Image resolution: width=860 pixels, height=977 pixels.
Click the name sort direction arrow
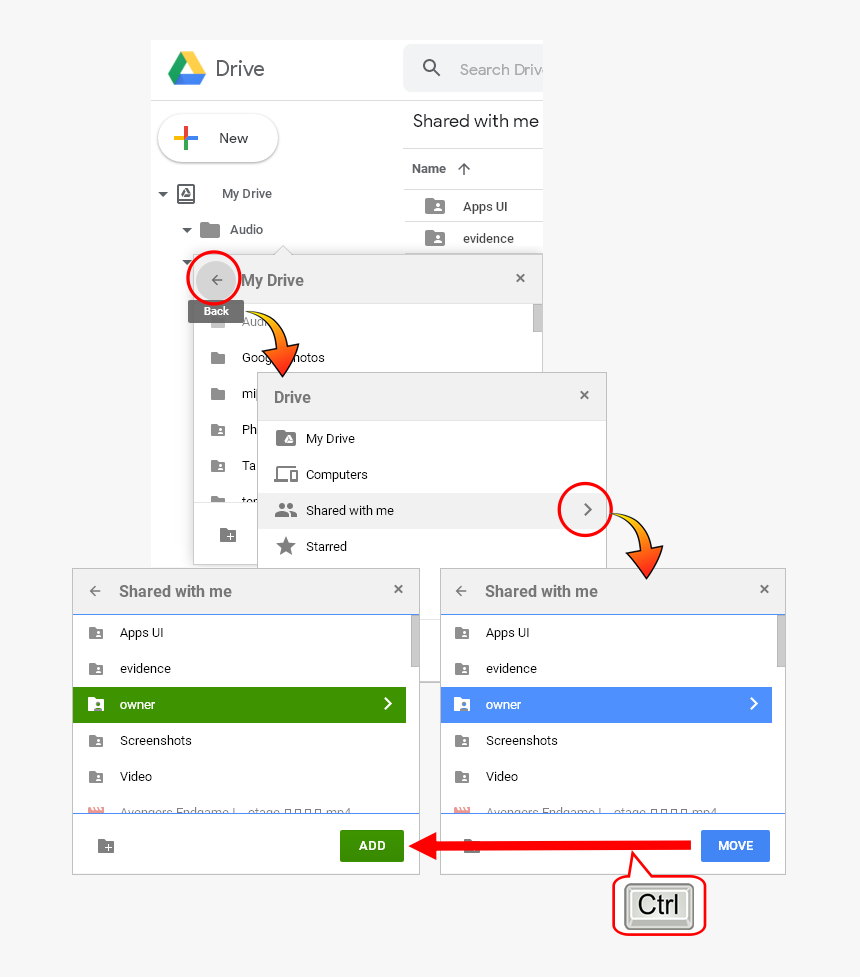(x=464, y=169)
